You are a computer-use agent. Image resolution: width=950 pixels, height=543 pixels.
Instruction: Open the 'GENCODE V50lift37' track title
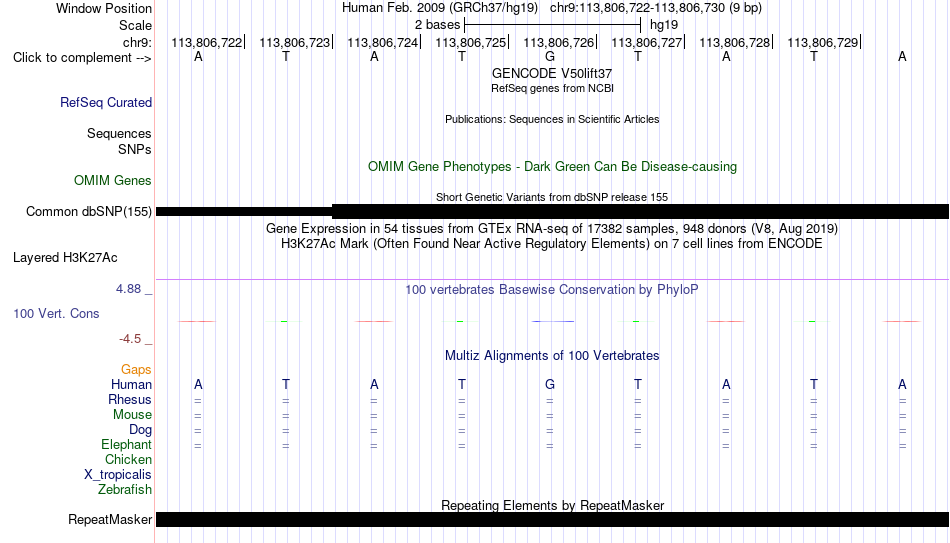(x=552, y=73)
